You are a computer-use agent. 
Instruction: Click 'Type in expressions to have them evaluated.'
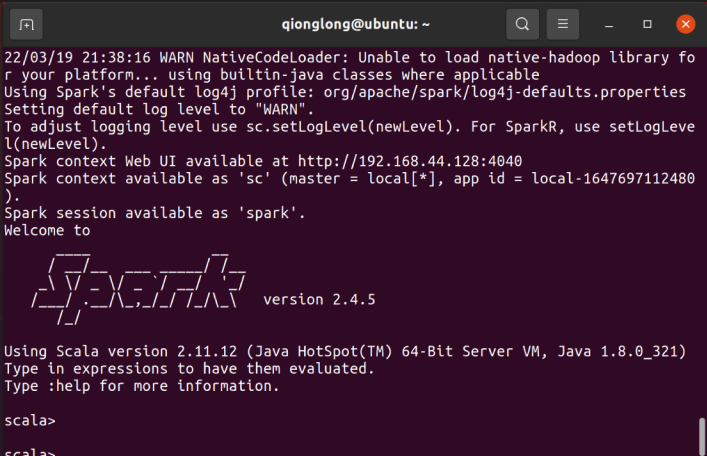coord(189,369)
